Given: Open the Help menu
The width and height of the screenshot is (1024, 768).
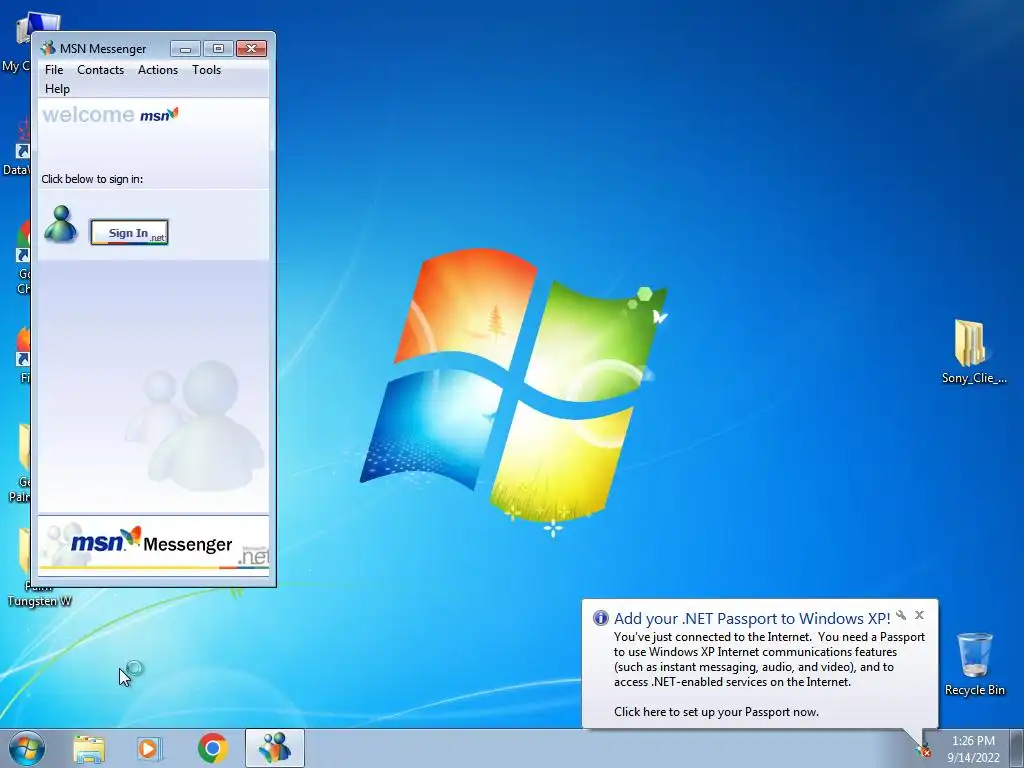Looking at the screenshot, I should [57, 89].
